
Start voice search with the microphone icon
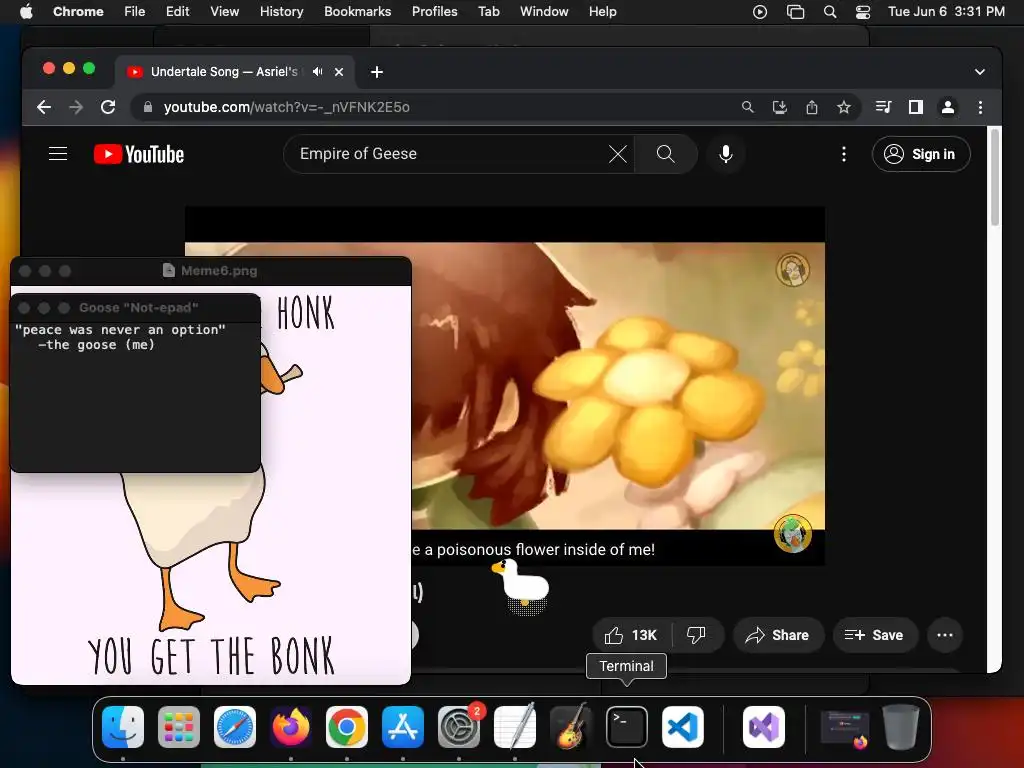tap(726, 154)
